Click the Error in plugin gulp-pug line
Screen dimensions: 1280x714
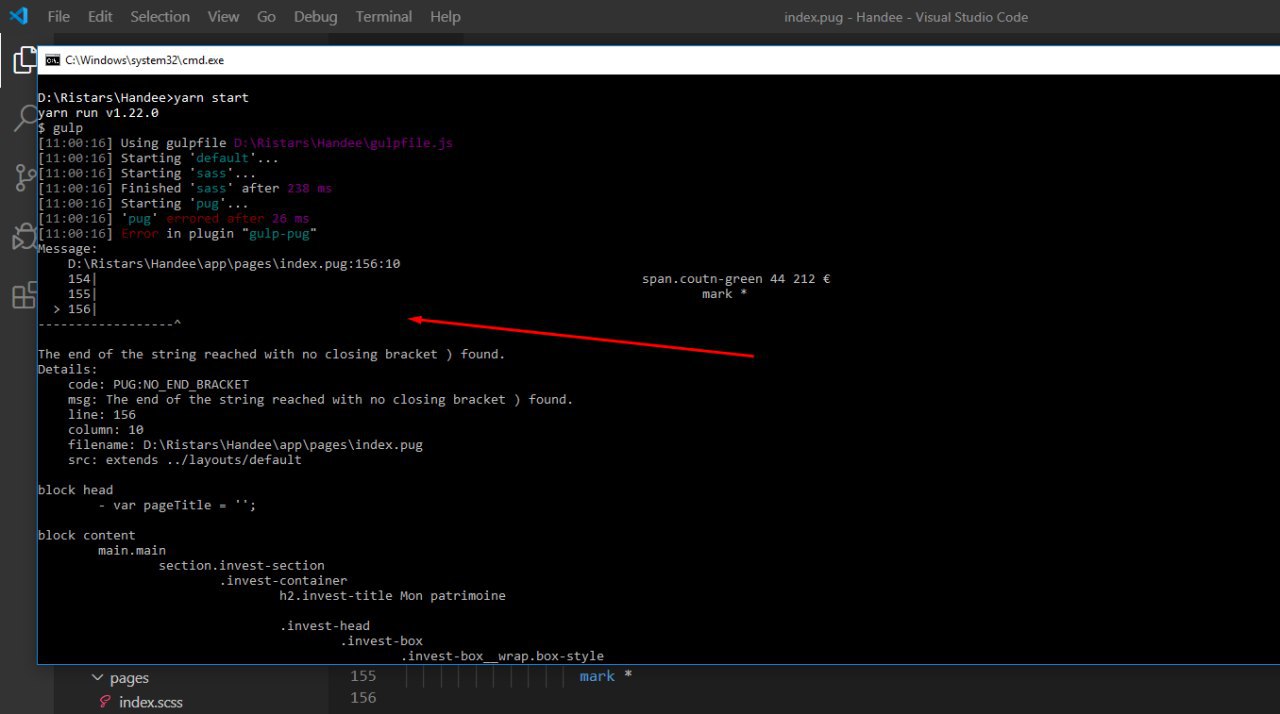(x=177, y=233)
